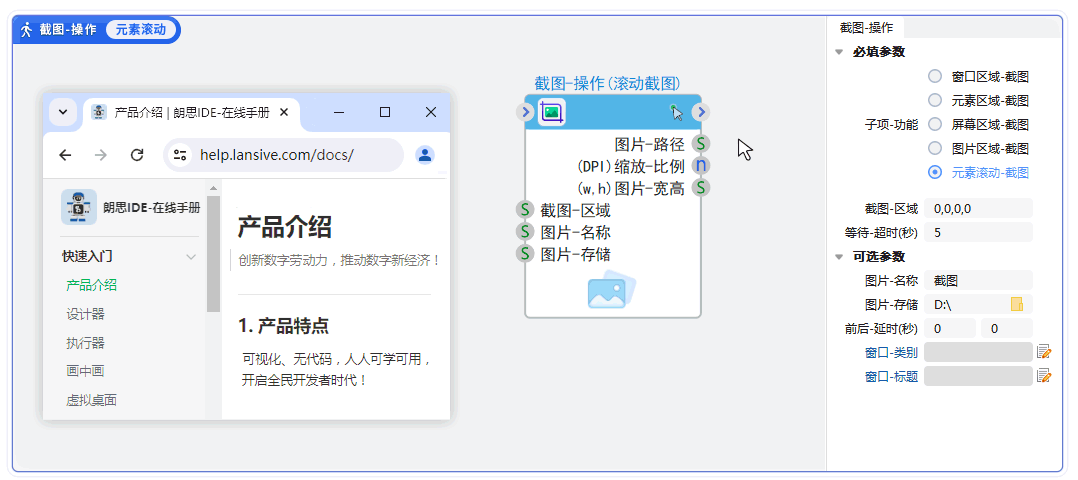1078x480 pixels.
Task: Switch to the 截图-操作 properties tab
Action: click(x=866, y=28)
